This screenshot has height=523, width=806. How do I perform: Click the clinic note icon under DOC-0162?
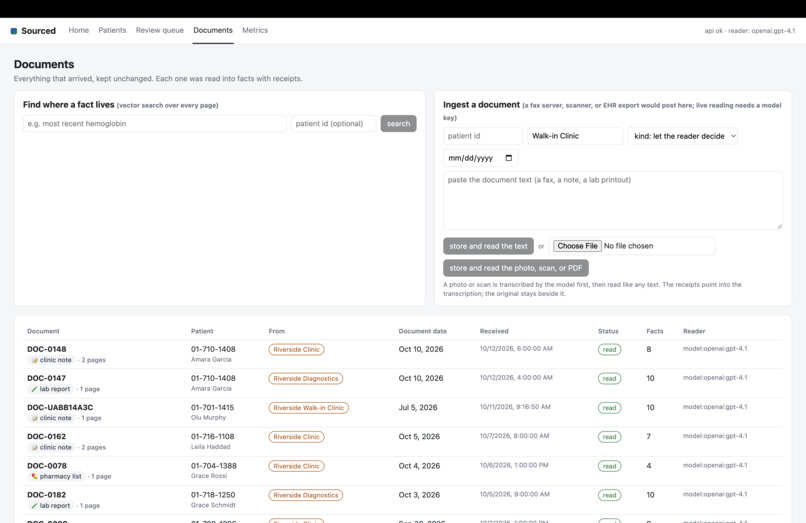coord(34,447)
